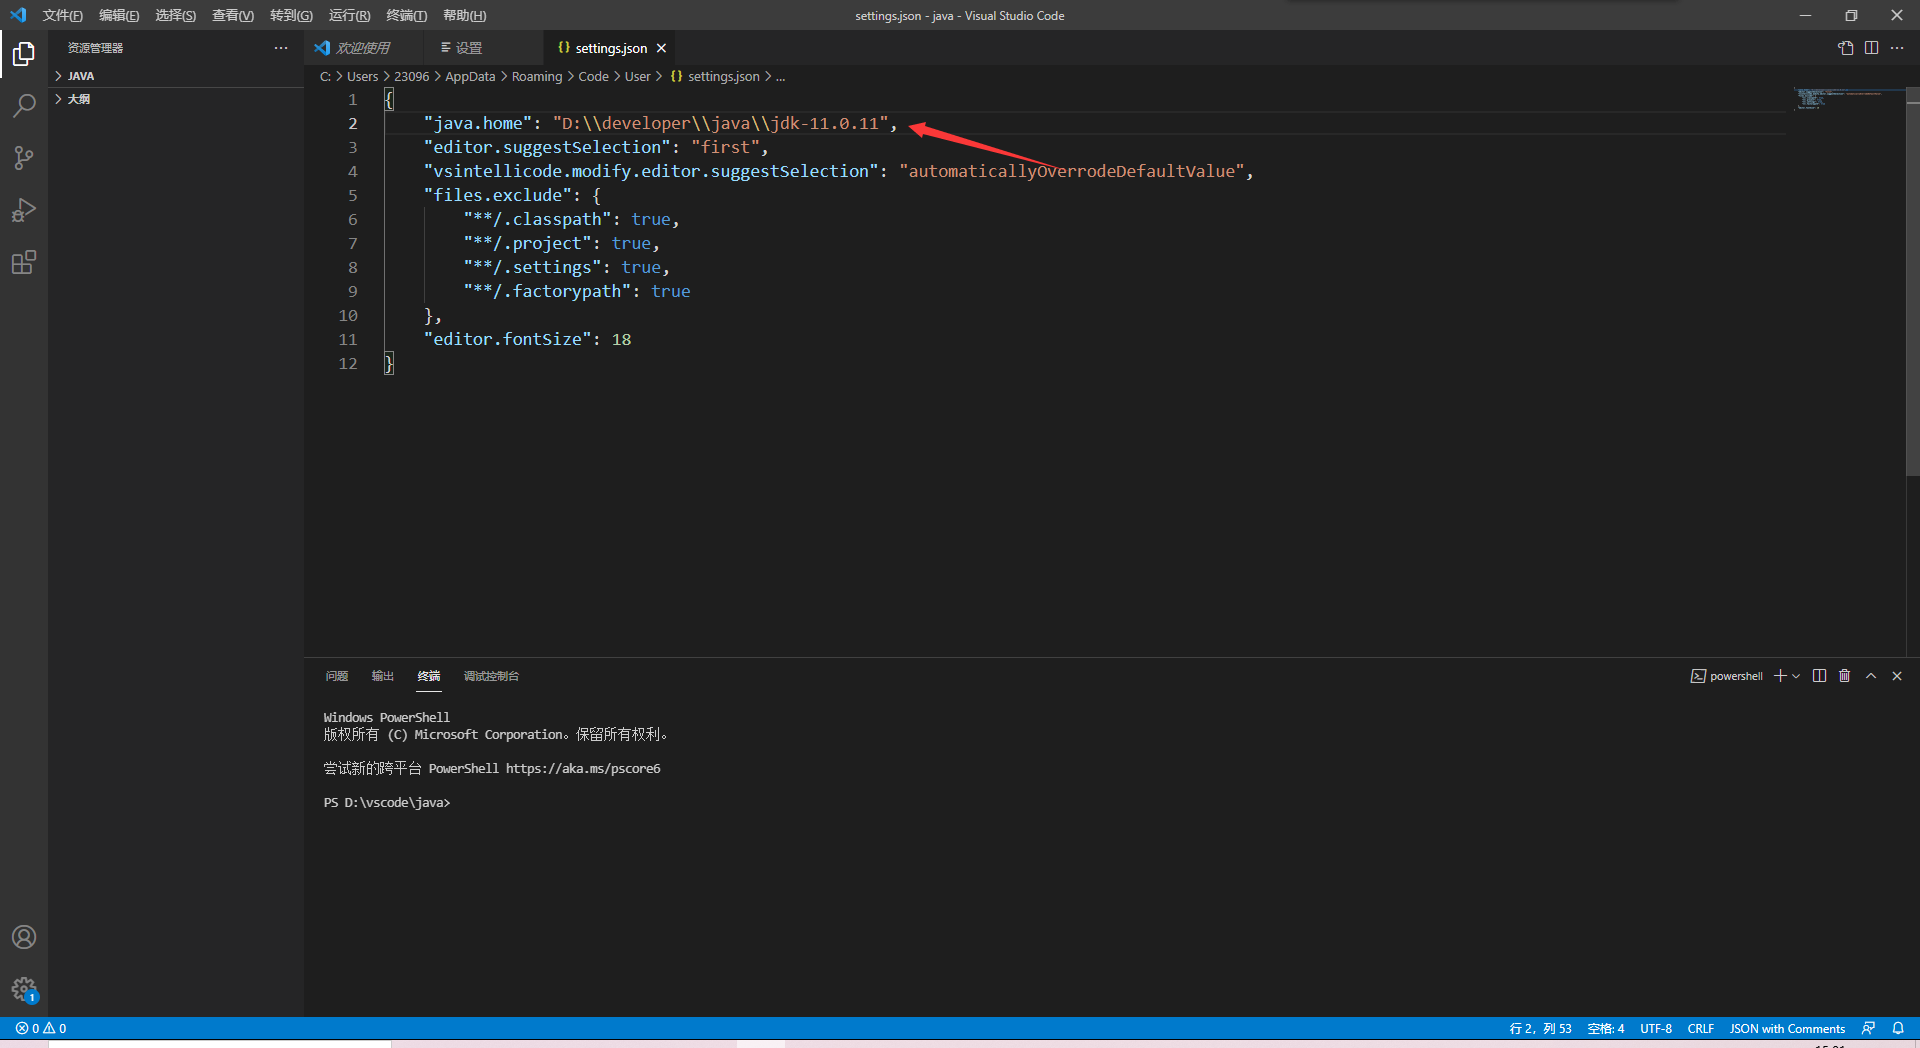This screenshot has width=1920, height=1048.
Task: Click 23096 in the breadcrumb path
Action: (411, 77)
